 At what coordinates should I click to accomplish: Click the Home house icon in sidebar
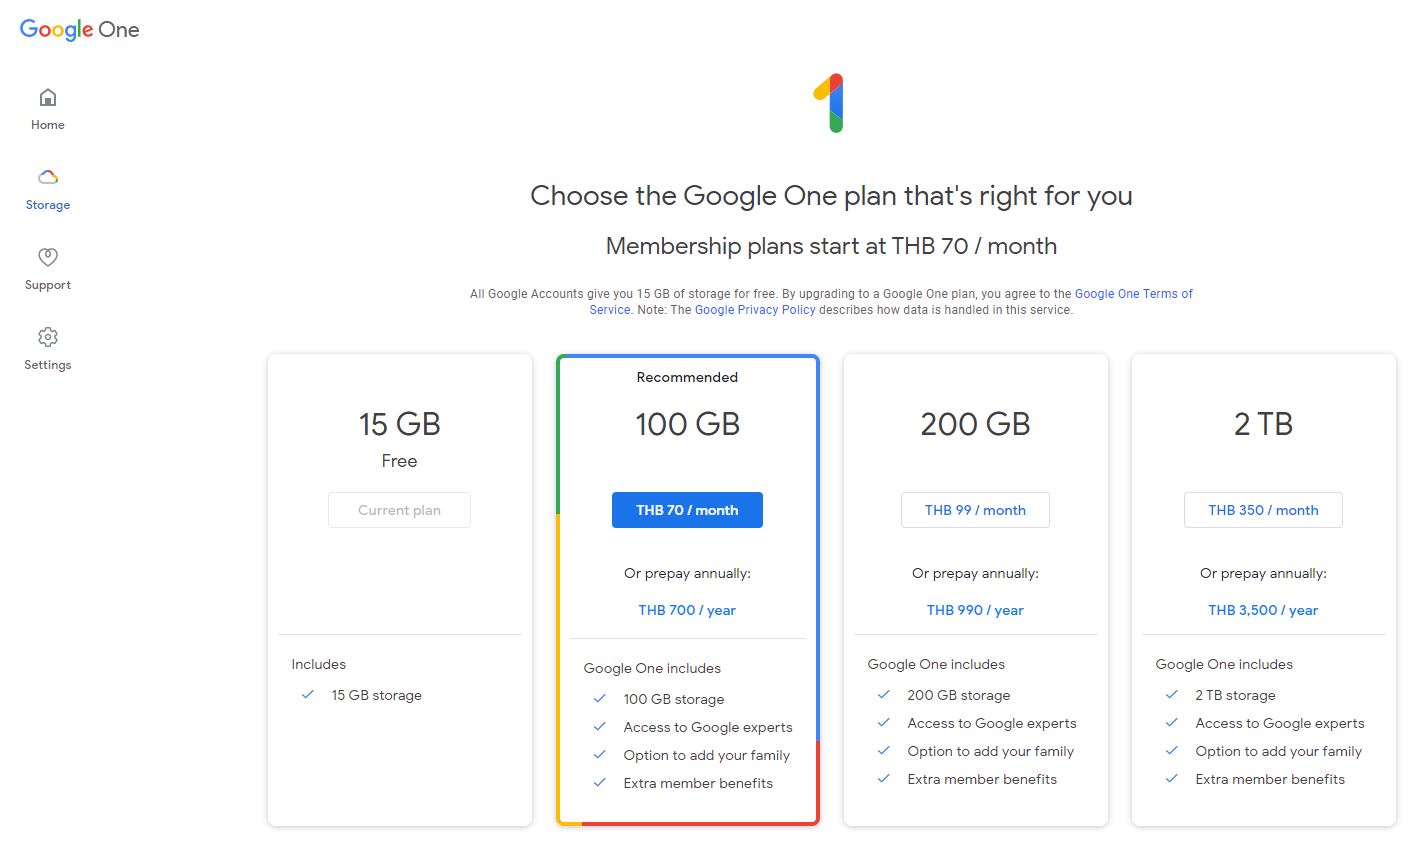48,98
